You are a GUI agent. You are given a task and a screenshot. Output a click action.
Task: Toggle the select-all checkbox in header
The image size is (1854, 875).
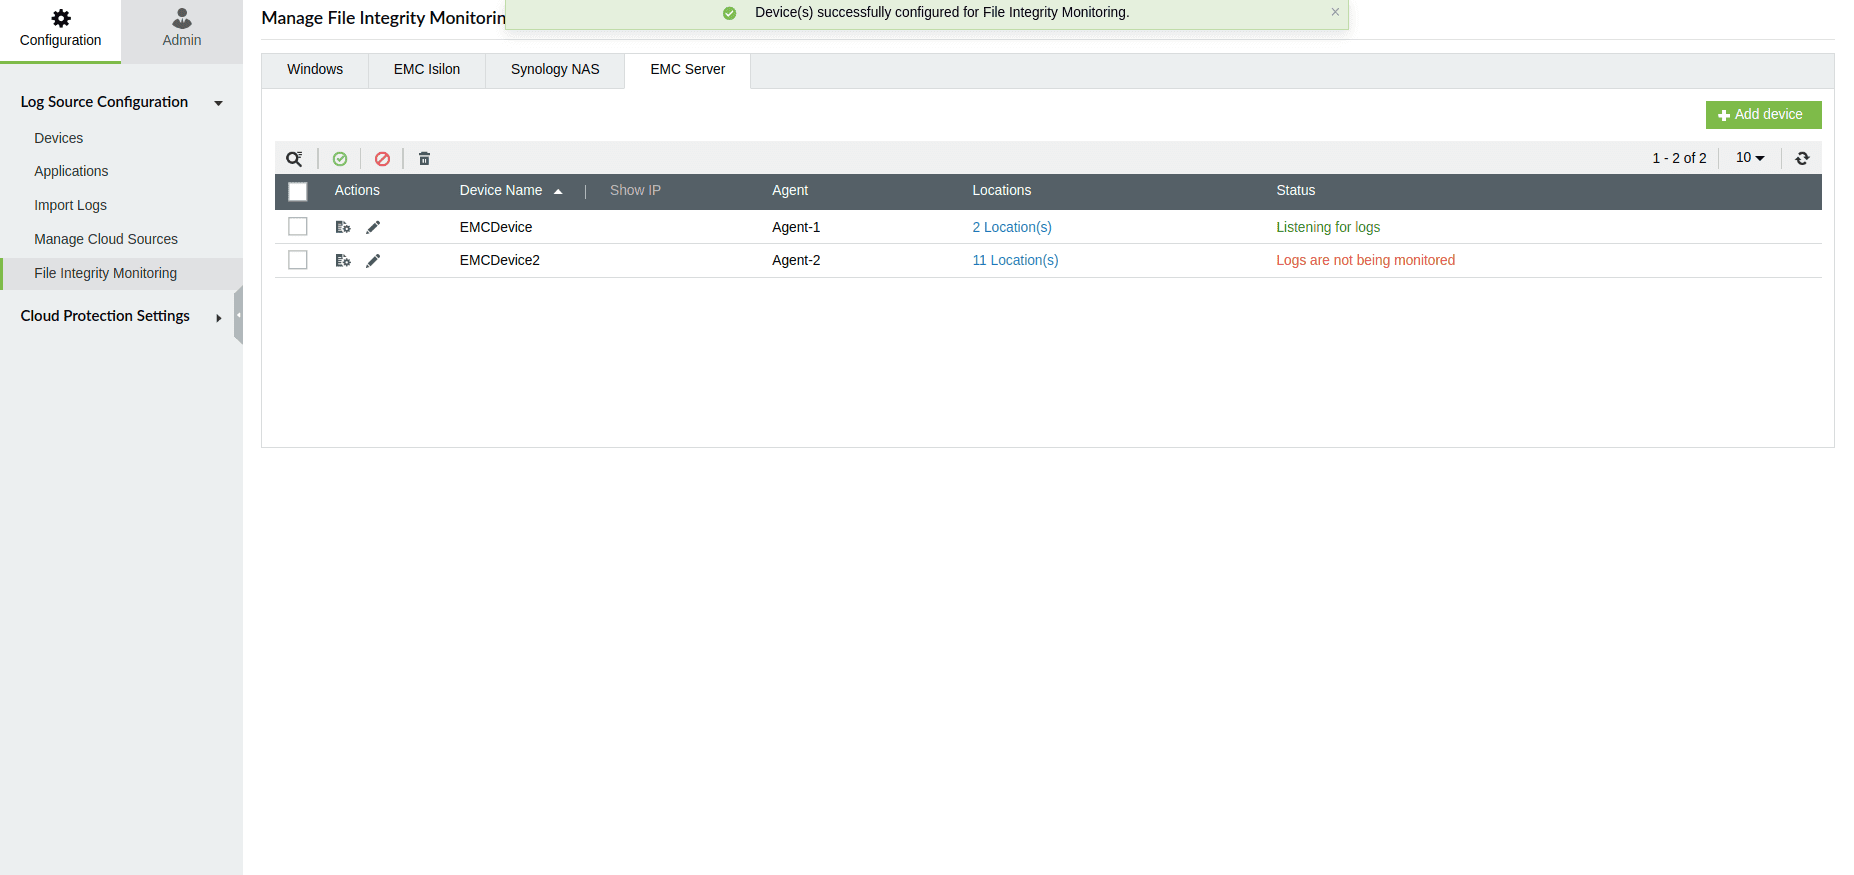pyautogui.click(x=297, y=191)
